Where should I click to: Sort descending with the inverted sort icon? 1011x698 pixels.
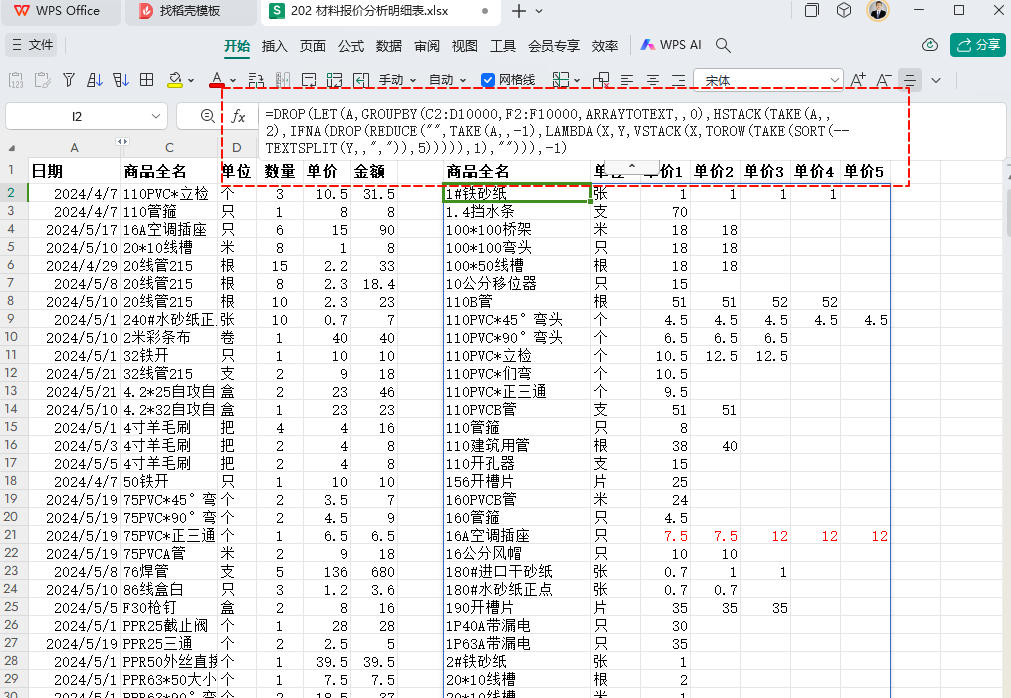pyautogui.click(x=121, y=80)
